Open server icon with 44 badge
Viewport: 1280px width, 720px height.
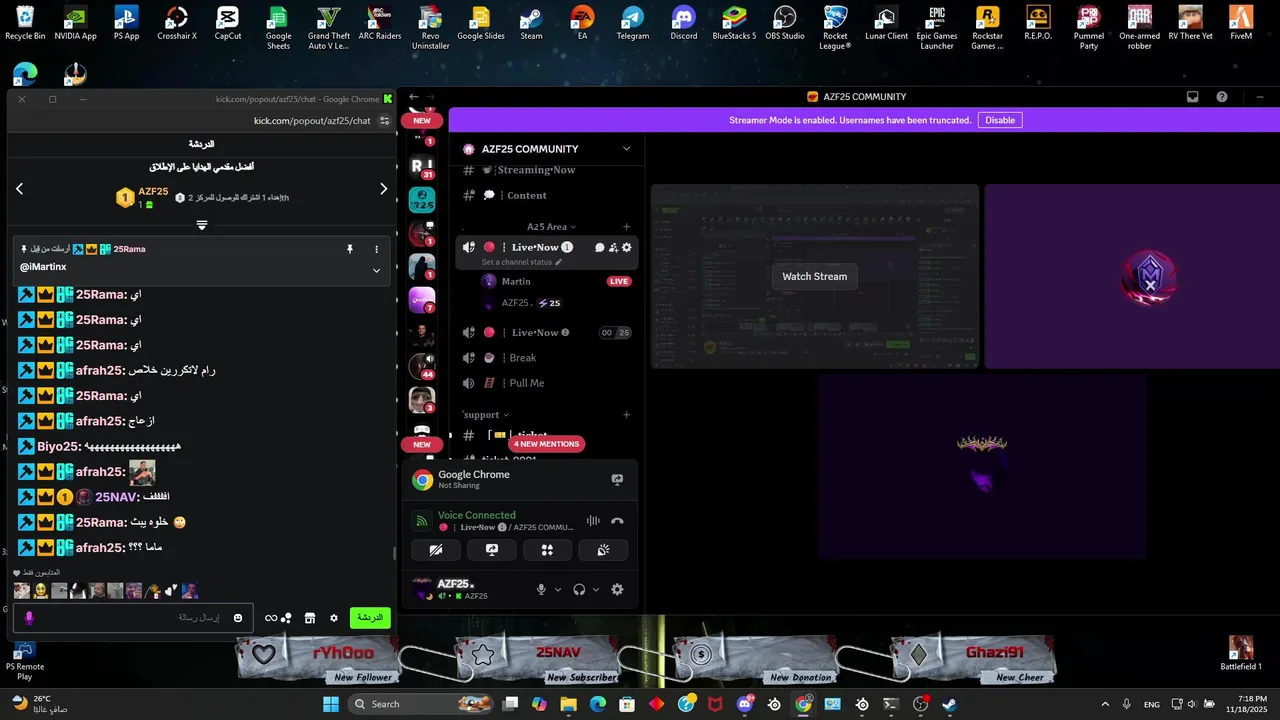pyautogui.click(x=422, y=366)
